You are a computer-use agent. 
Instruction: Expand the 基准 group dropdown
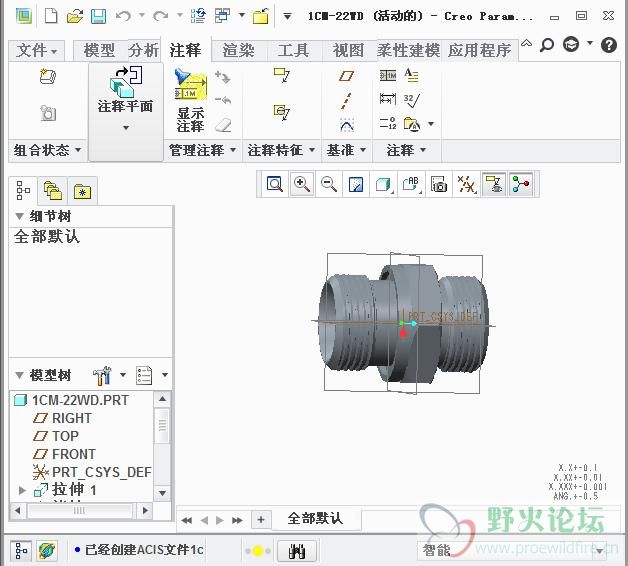pyautogui.click(x=347, y=151)
